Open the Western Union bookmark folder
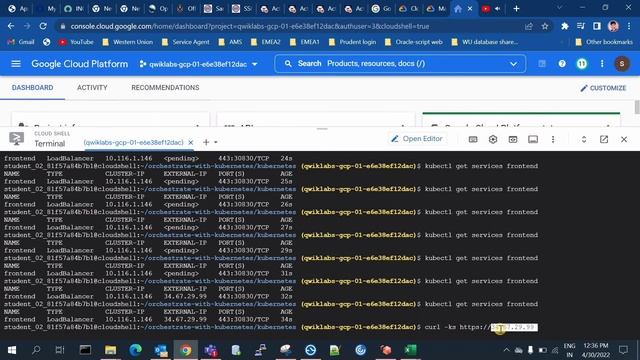 point(128,42)
